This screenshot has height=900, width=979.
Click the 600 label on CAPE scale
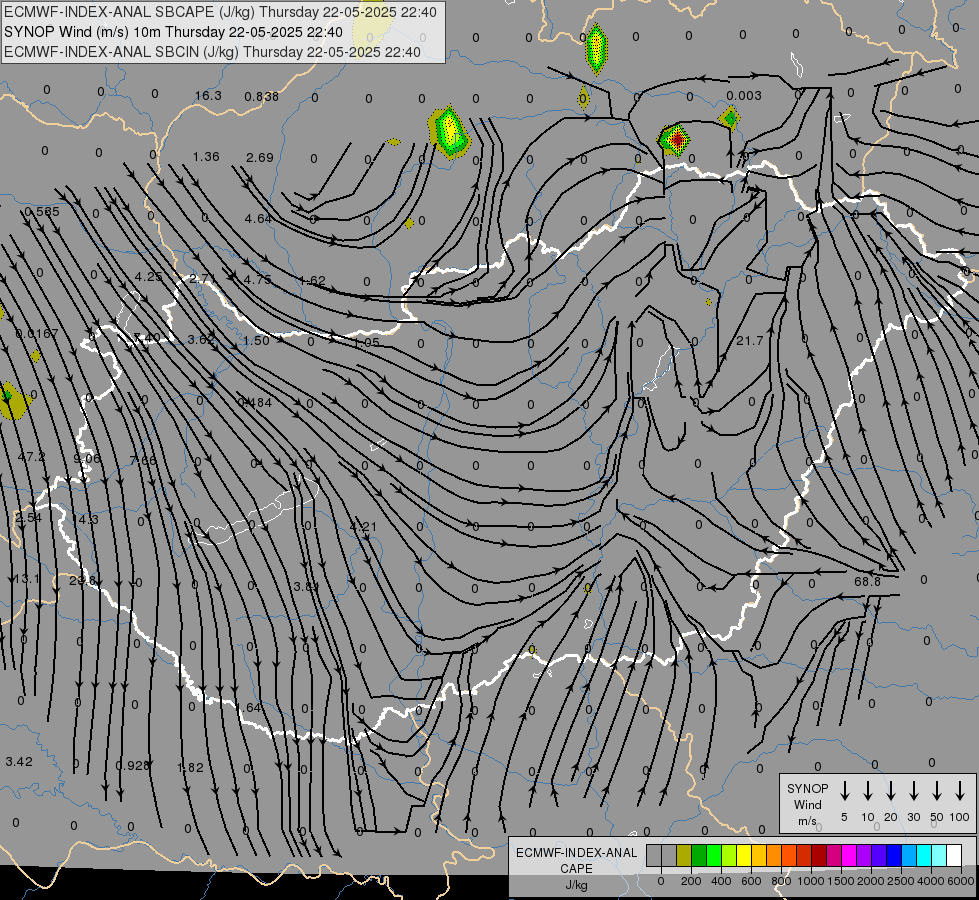(751, 881)
